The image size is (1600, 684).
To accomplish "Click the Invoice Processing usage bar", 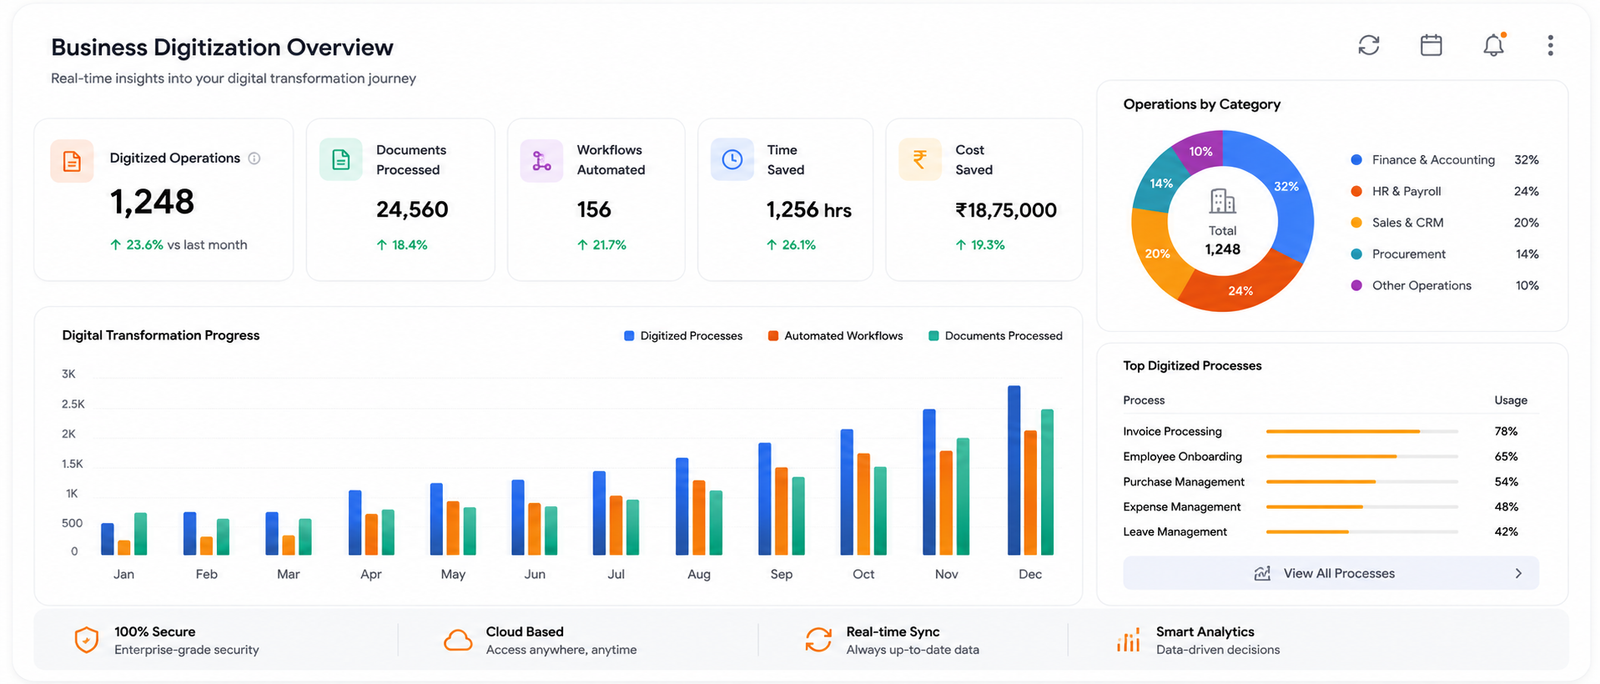I will click(1362, 432).
